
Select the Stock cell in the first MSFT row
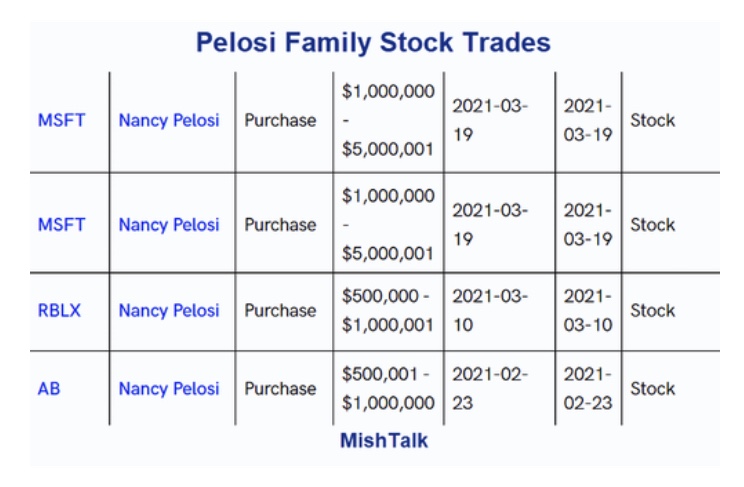pos(653,121)
